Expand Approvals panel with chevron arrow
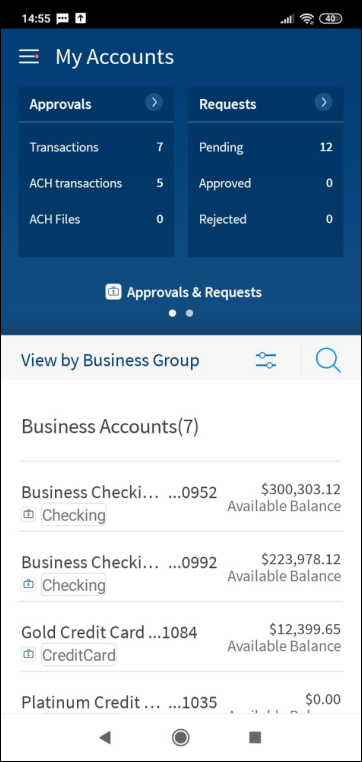The width and height of the screenshot is (362, 762). pyautogui.click(x=154, y=103)
